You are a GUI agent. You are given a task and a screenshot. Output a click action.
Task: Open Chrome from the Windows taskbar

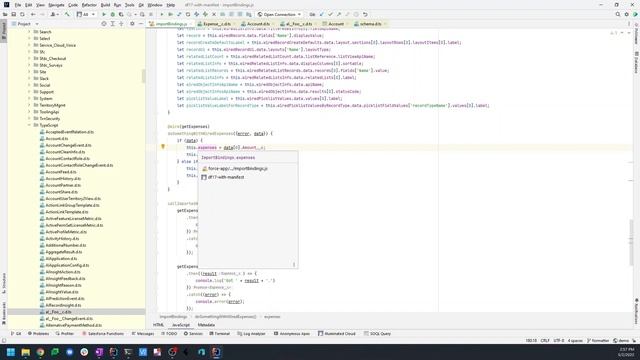pos(40,352)
